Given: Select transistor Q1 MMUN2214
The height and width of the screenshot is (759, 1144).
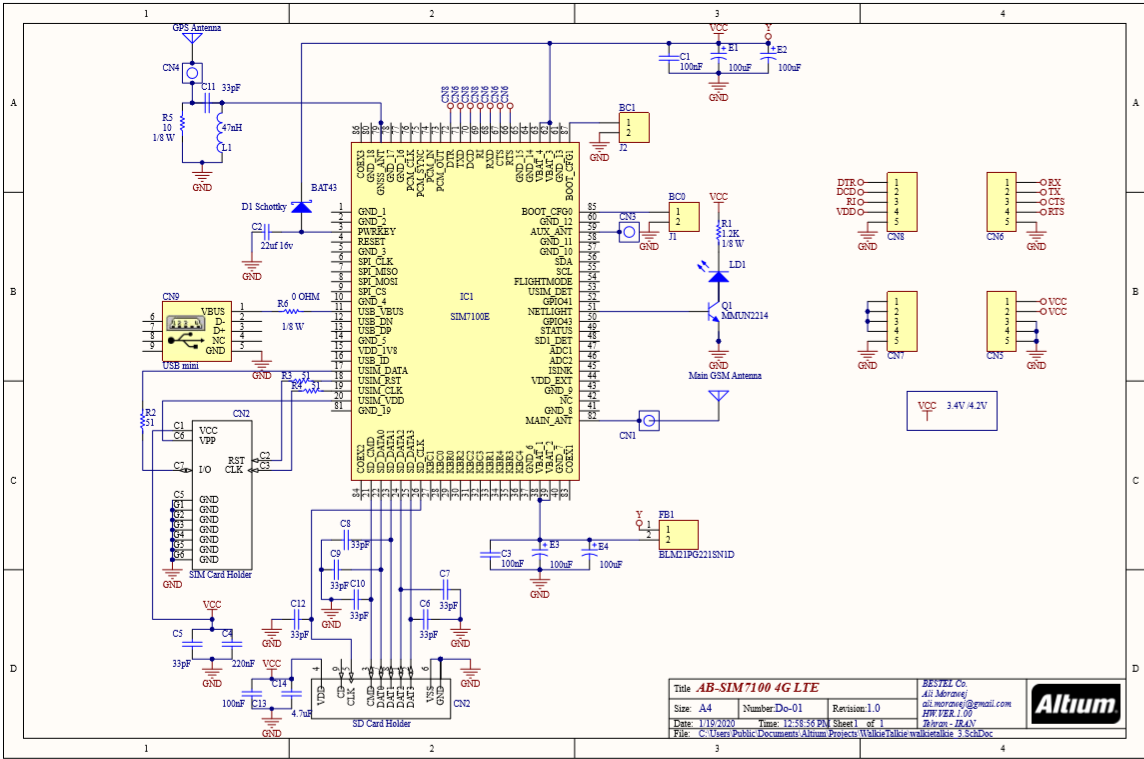Looking at the screenshot, I should [714, 312].
